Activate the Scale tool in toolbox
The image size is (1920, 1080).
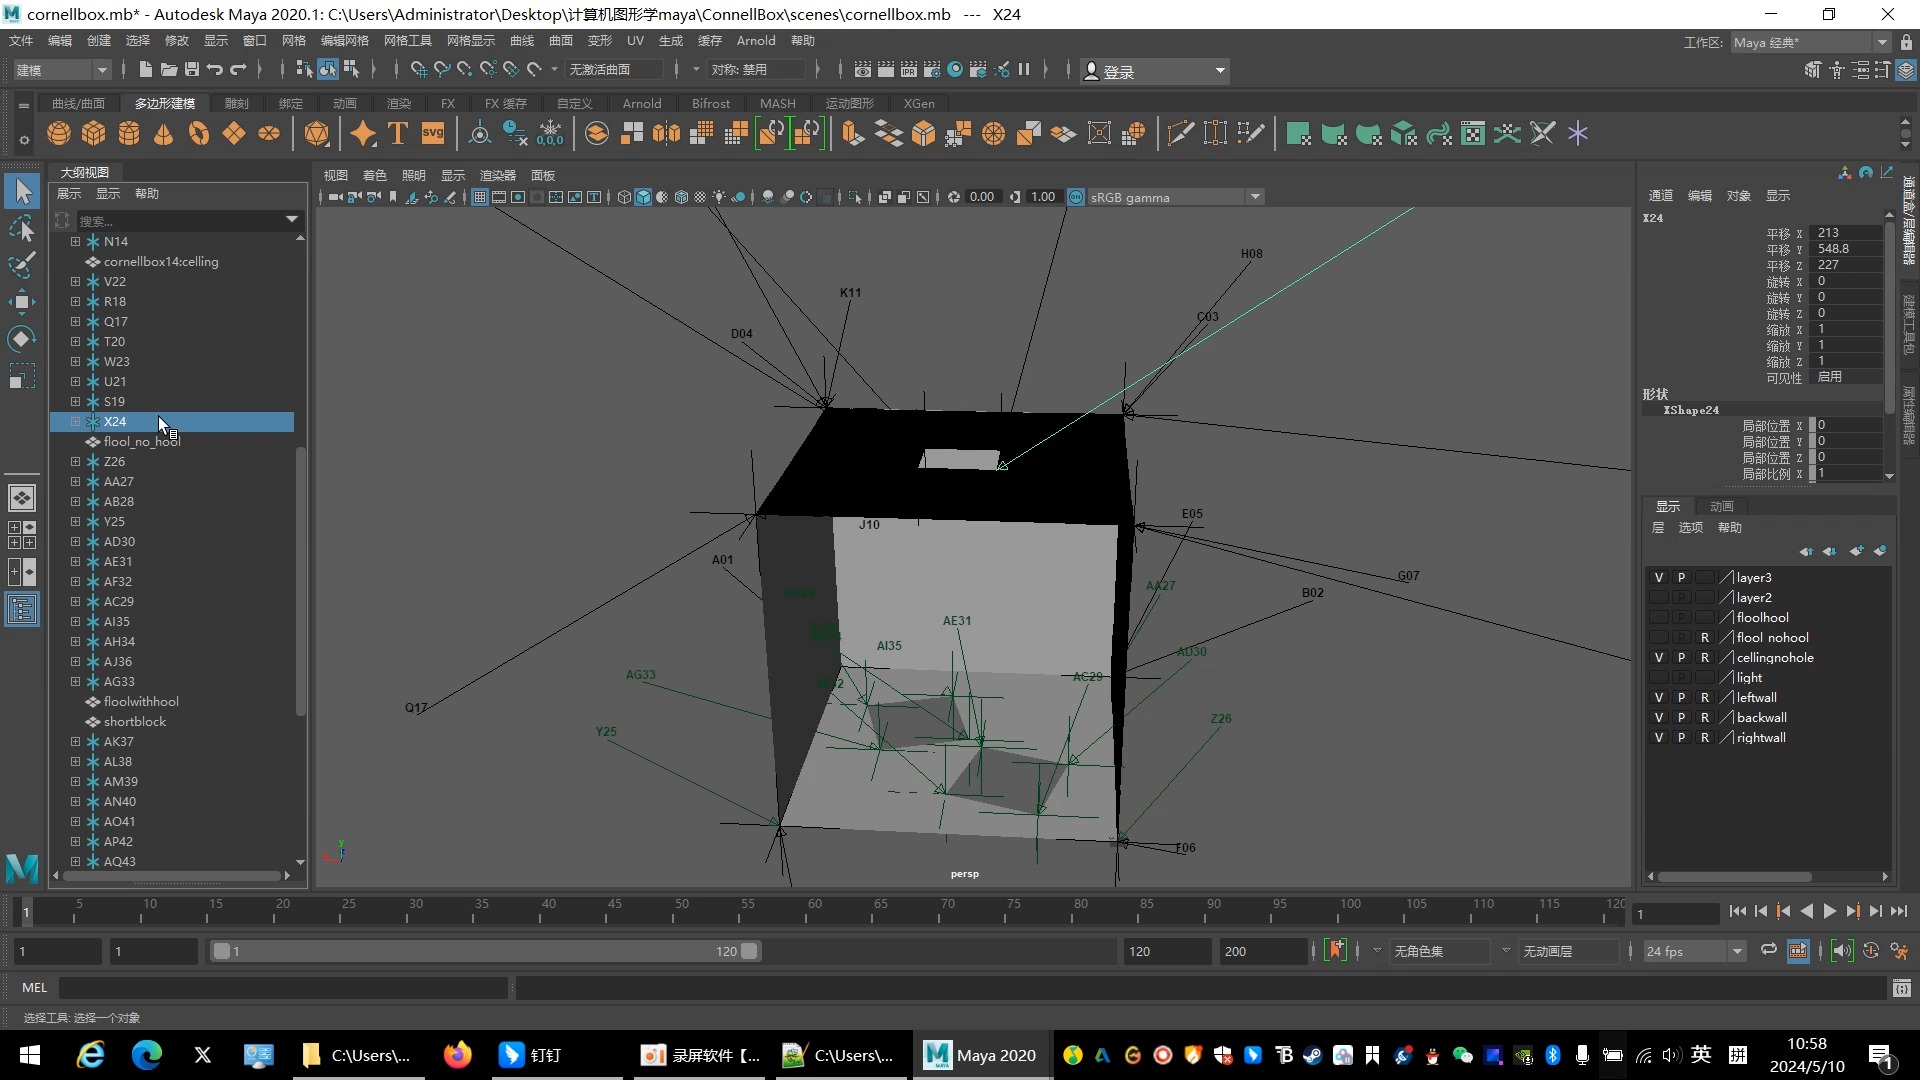click(x=22, y=376)
